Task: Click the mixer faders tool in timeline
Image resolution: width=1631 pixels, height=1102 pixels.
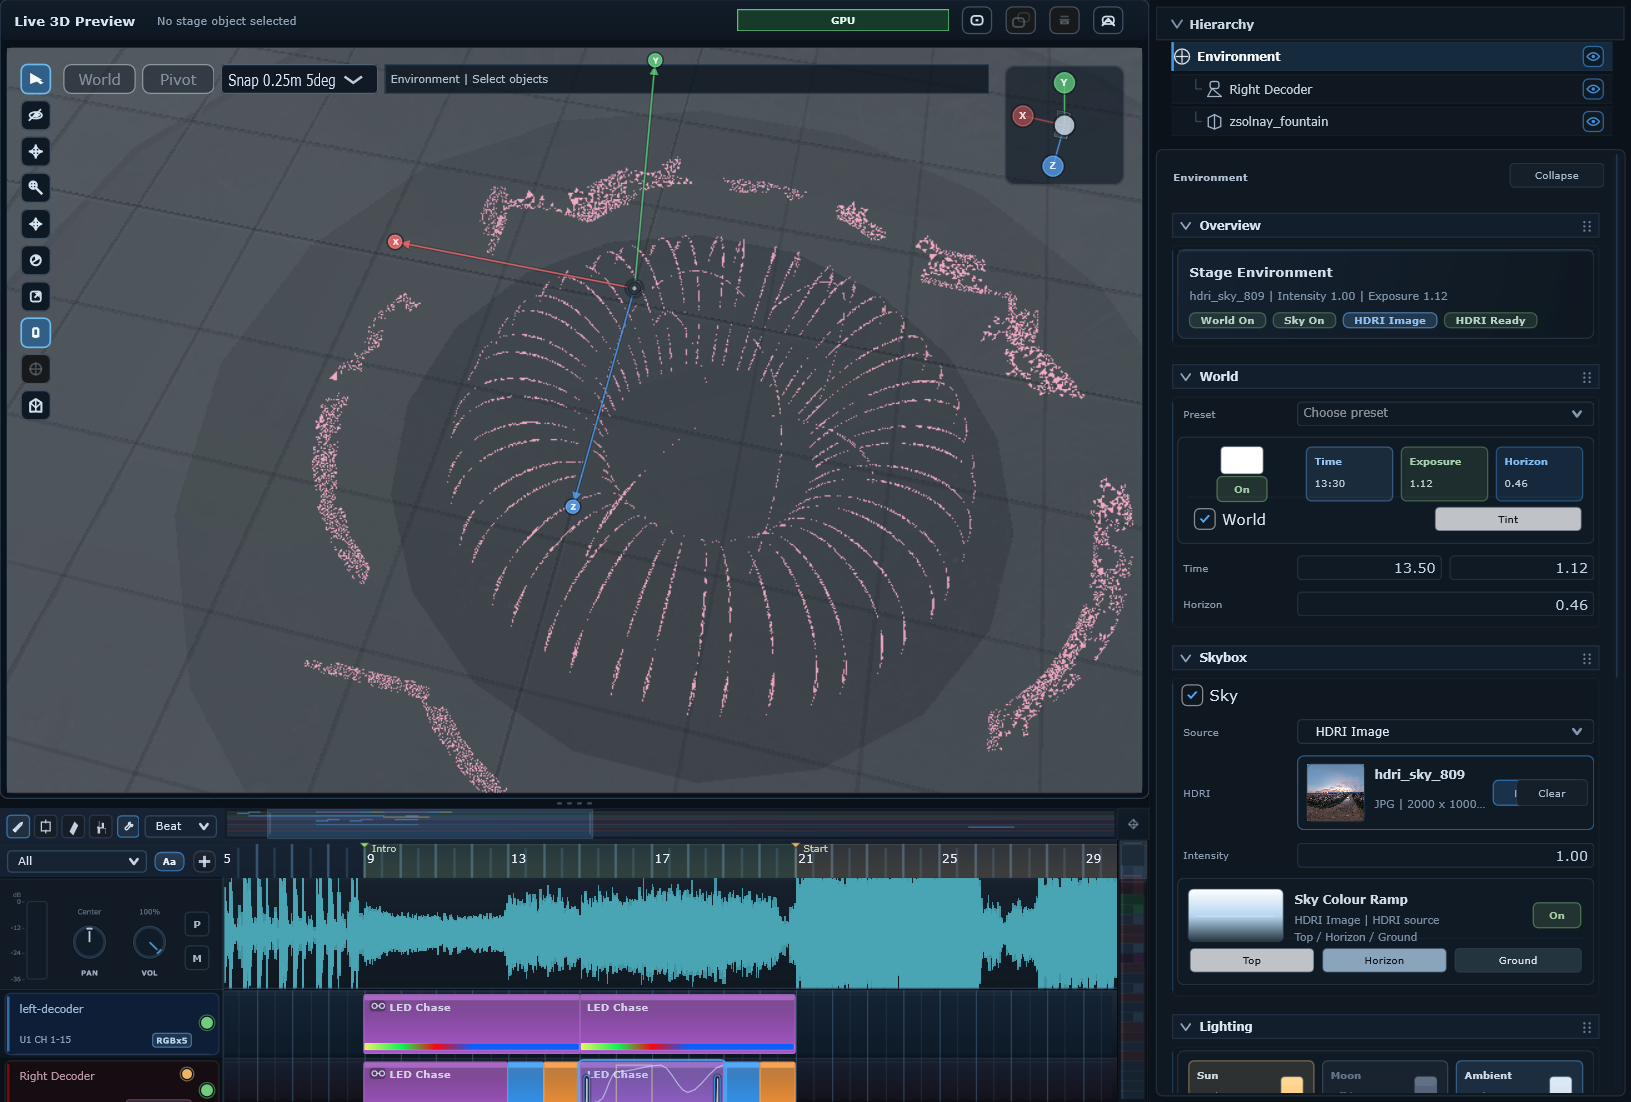Action: pos(101,827)
